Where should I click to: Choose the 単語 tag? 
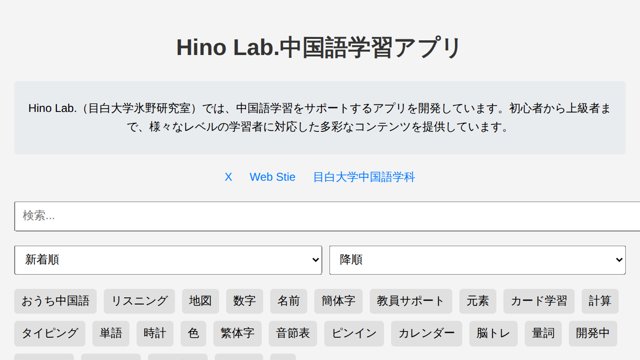(x=111, y=333)
